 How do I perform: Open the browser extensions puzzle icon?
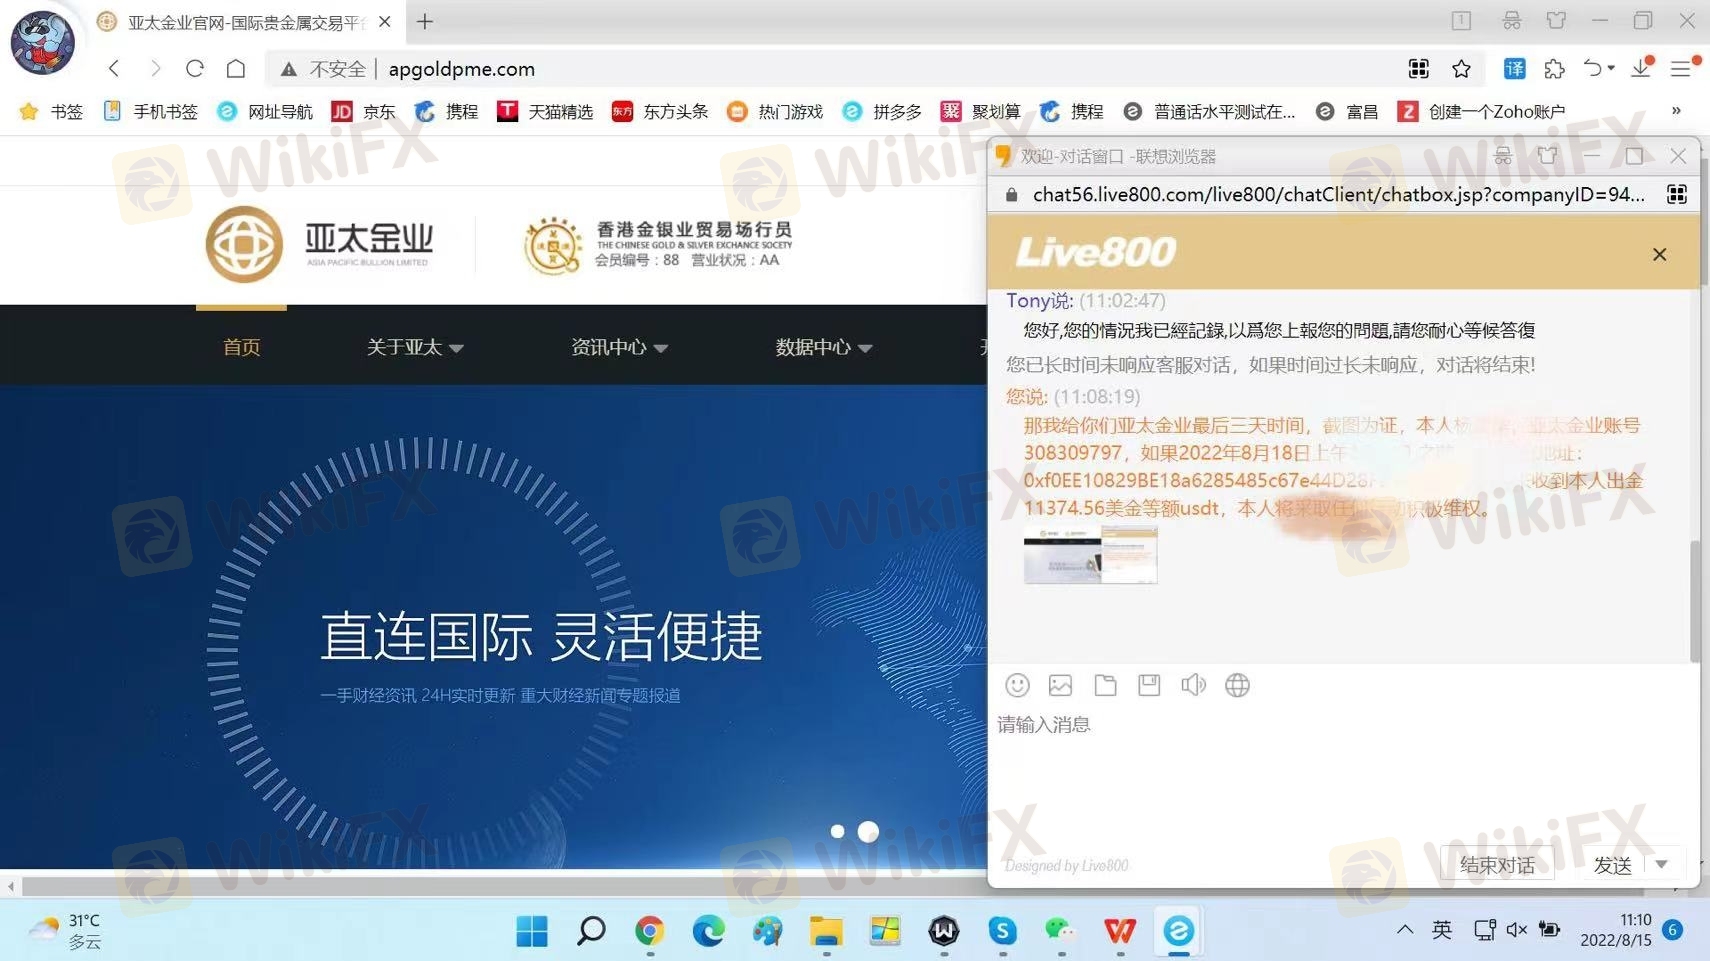click(1554, 68)
